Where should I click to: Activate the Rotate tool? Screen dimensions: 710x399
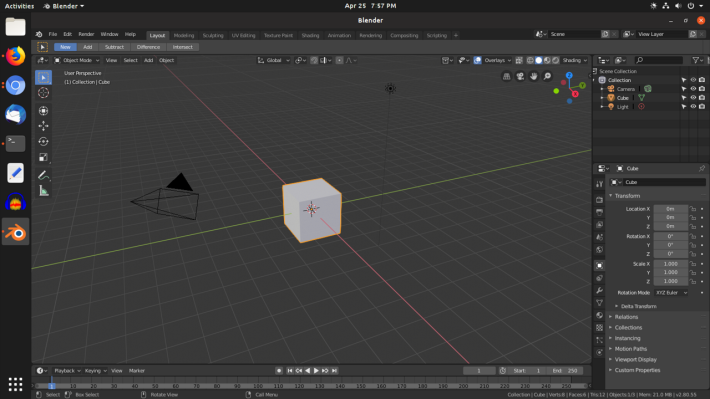(43, 141)
